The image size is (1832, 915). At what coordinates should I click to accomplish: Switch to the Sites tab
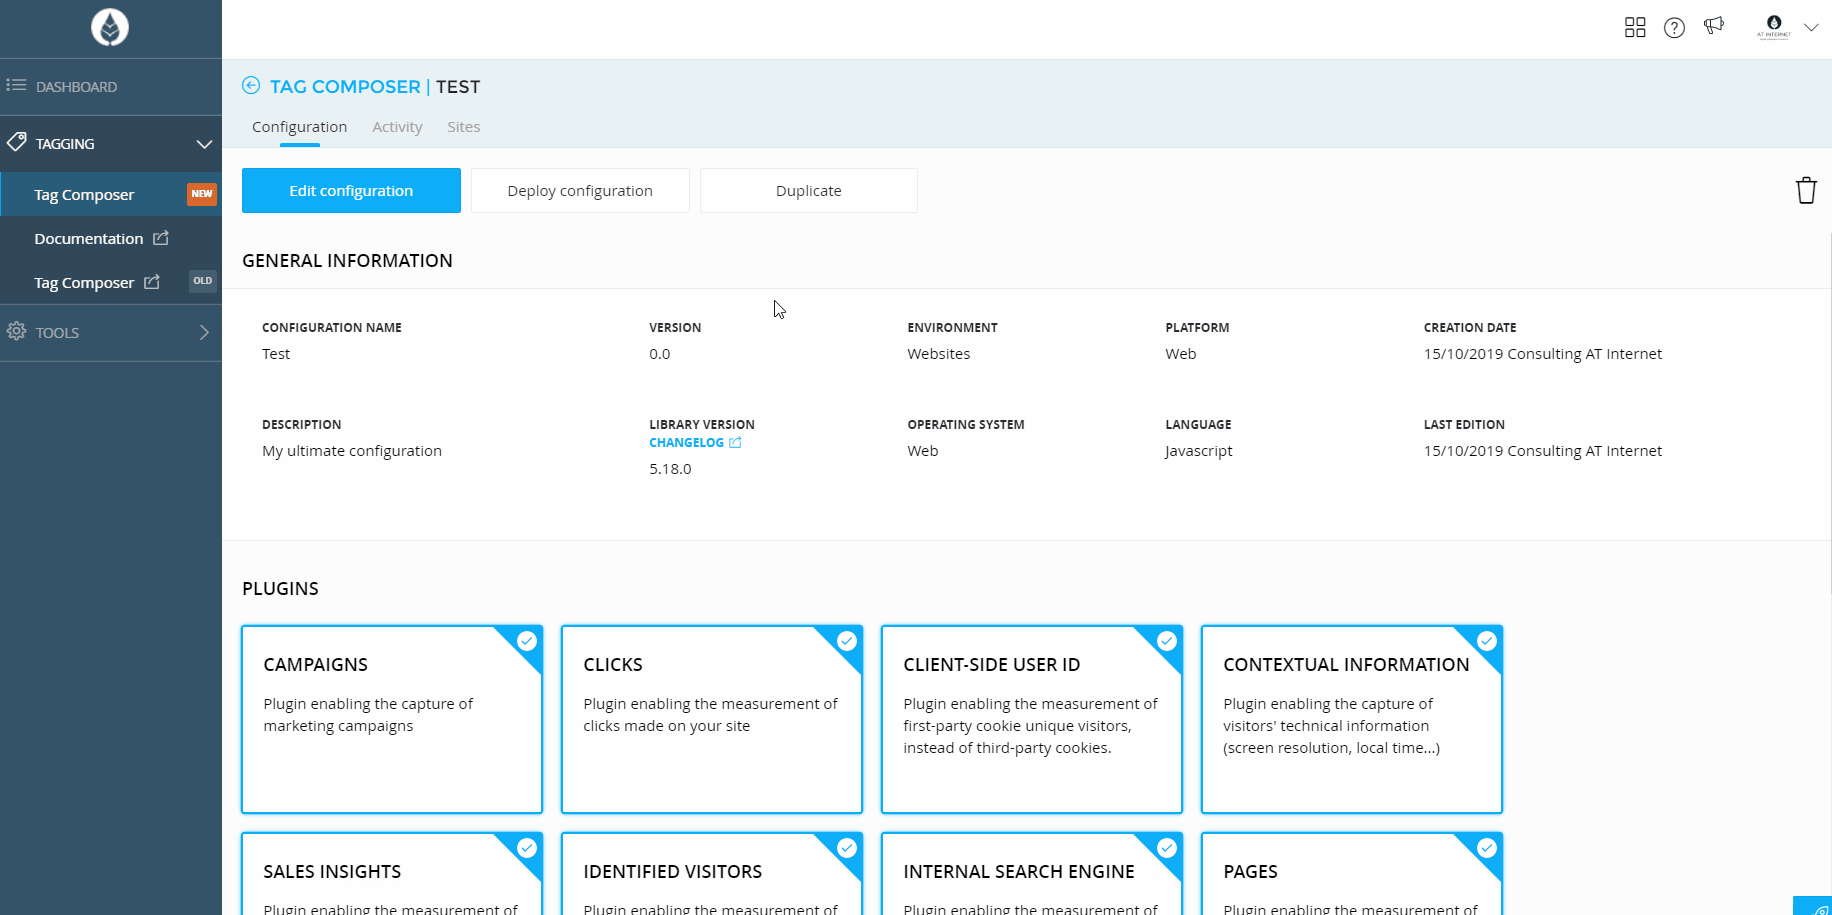point(463,127)
